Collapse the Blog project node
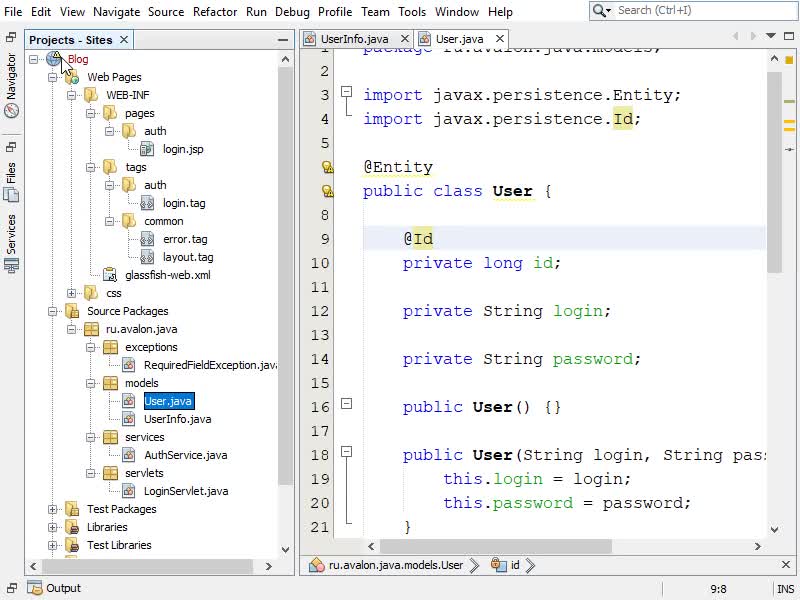This screenshot has height=600, width=800. tap(34, 59)
